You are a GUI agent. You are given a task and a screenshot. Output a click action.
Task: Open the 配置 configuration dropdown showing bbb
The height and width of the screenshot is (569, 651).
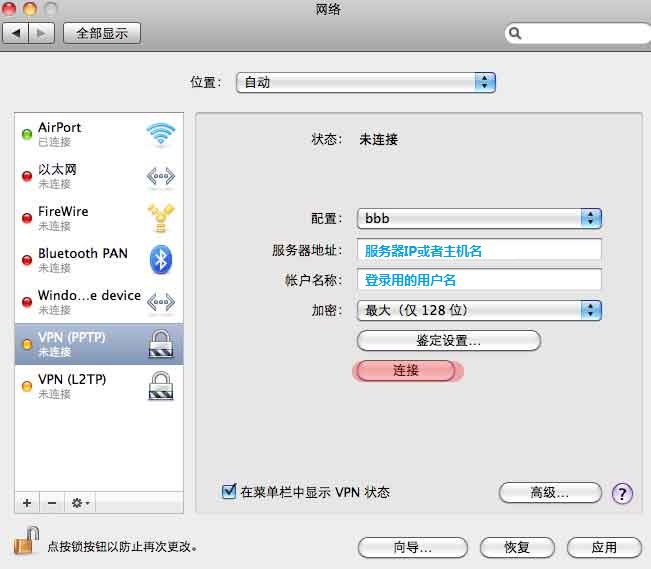pyautogui.click(x=479, y=218)
